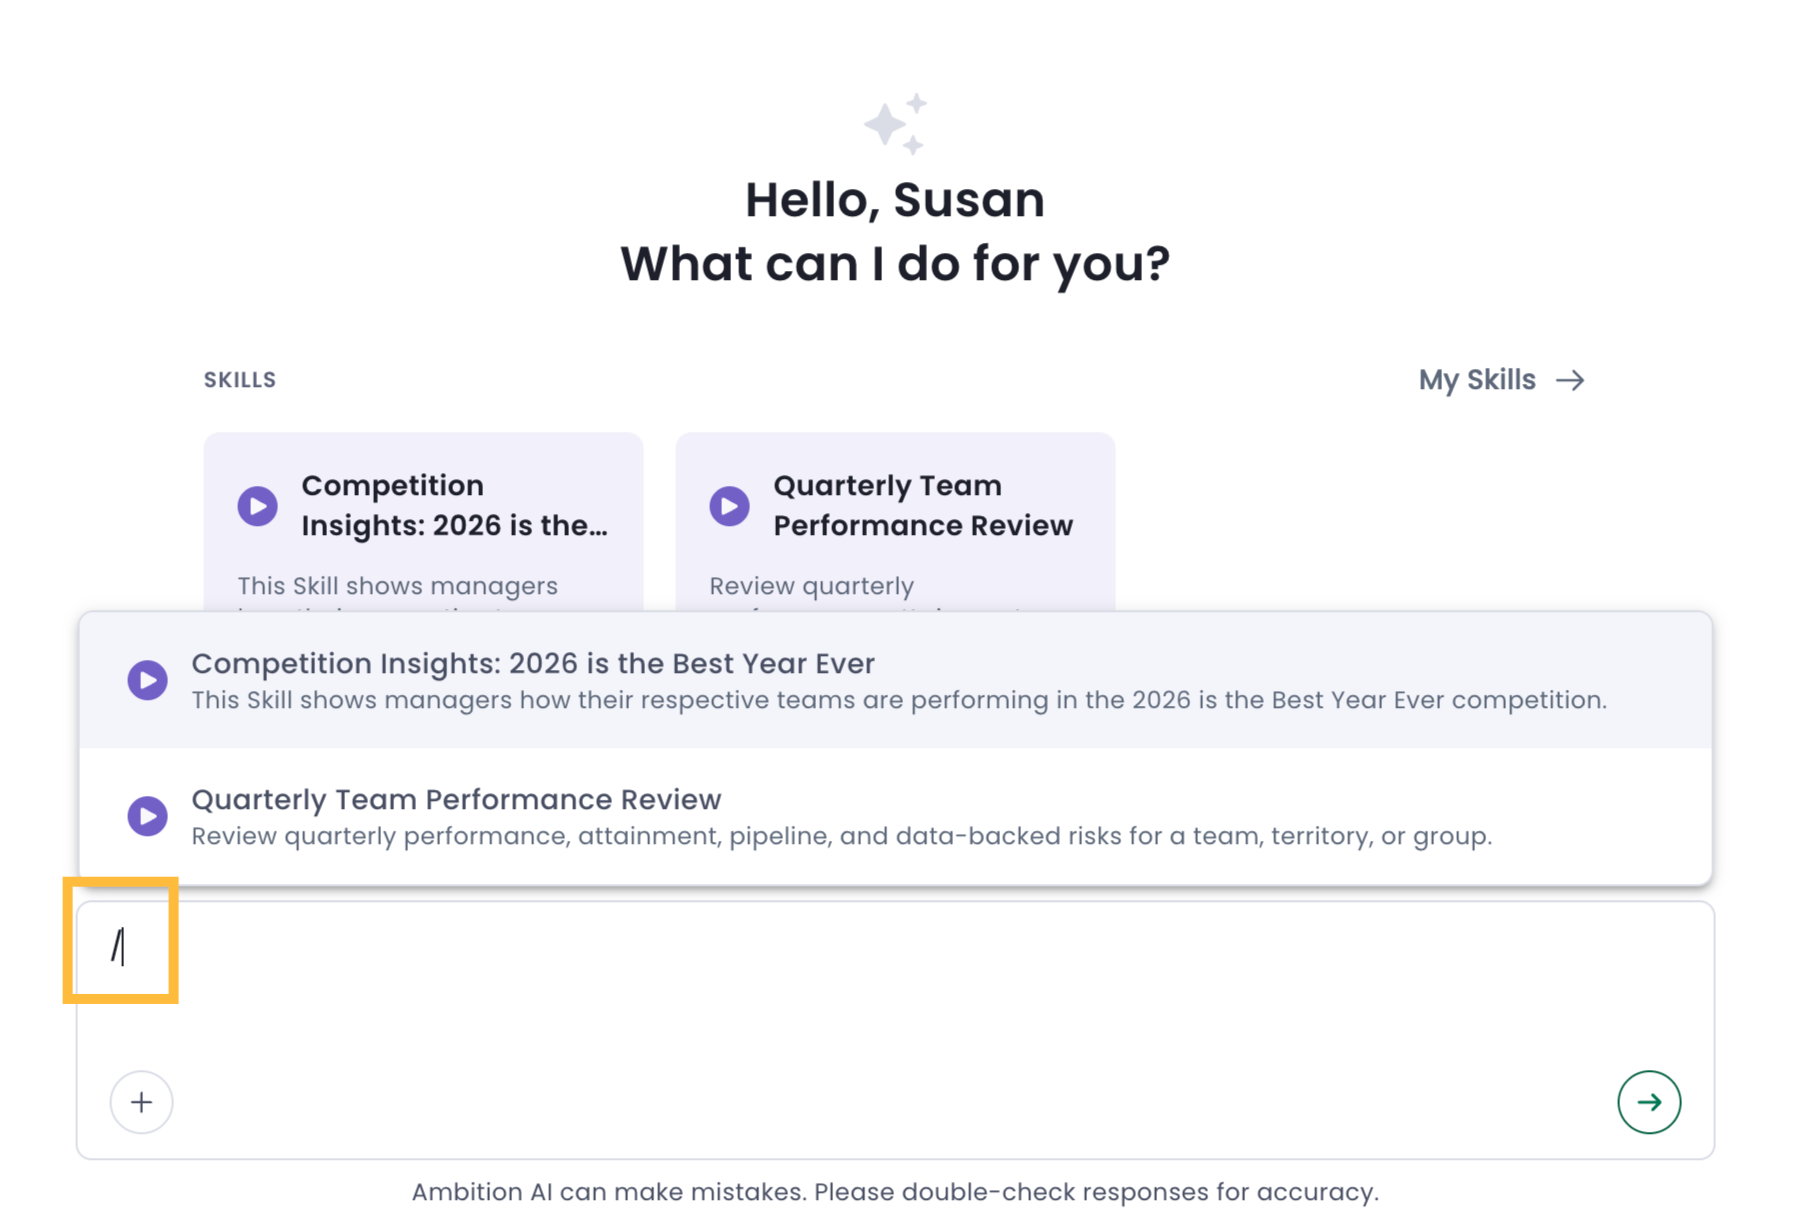
Task: Click the sparkle stars logo
Action: click(x=895, y=124)
